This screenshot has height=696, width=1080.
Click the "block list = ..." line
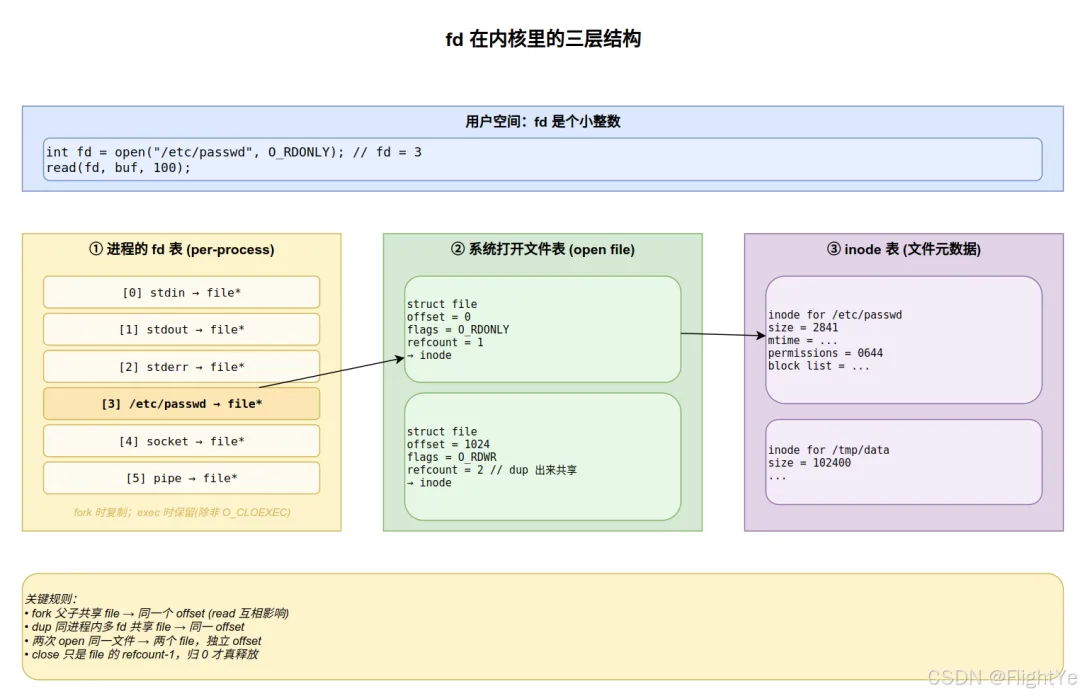click(x=819, y=366)
